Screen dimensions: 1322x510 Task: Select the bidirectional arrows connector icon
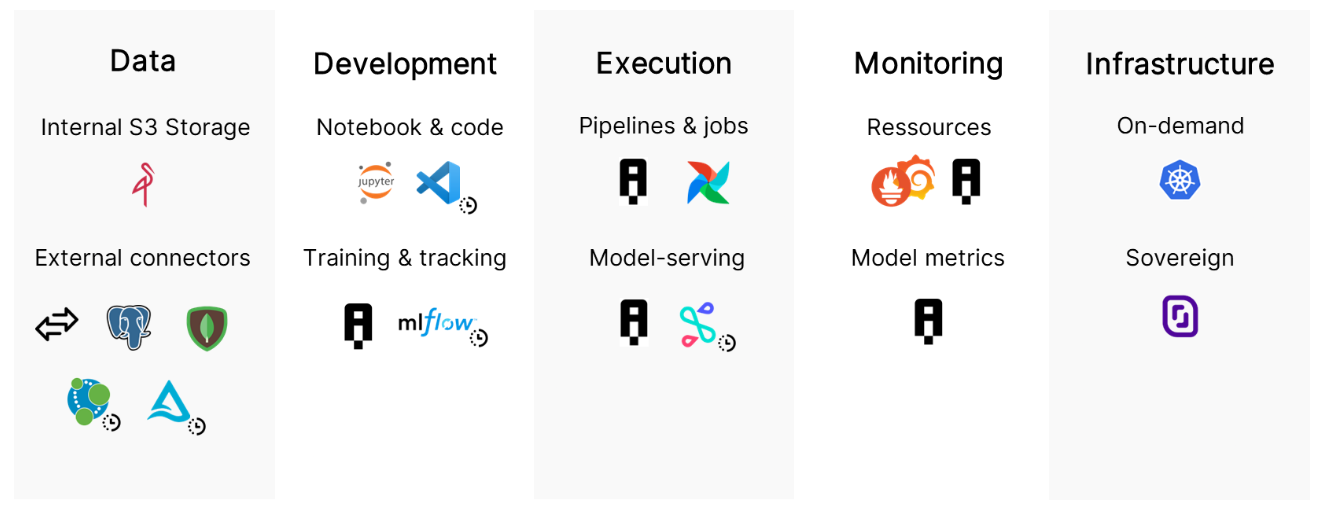coord(57,325)
